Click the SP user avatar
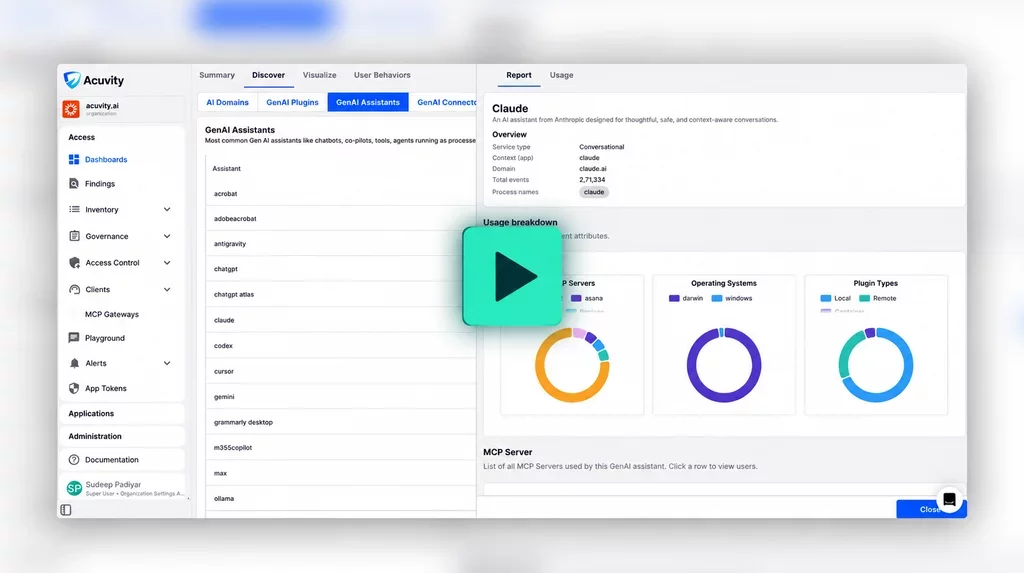This screenshot has width=1024, height=573. [x=74, y=488]
